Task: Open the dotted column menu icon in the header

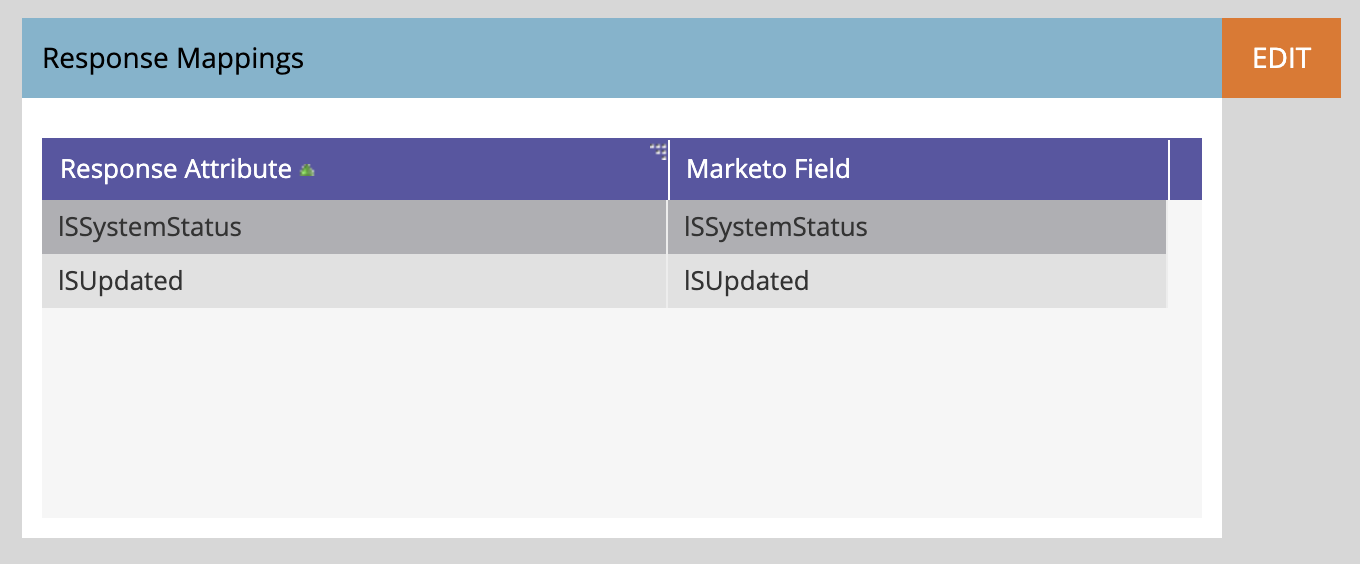Action: click(659, 151)
